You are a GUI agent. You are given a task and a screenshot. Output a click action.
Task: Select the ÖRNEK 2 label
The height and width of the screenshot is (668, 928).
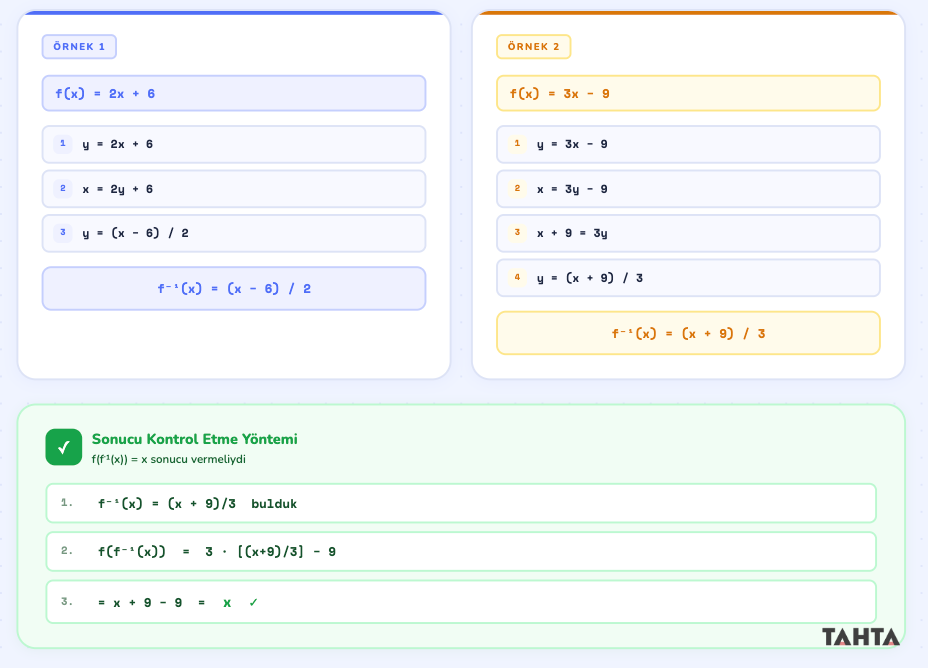click(534, 47)
